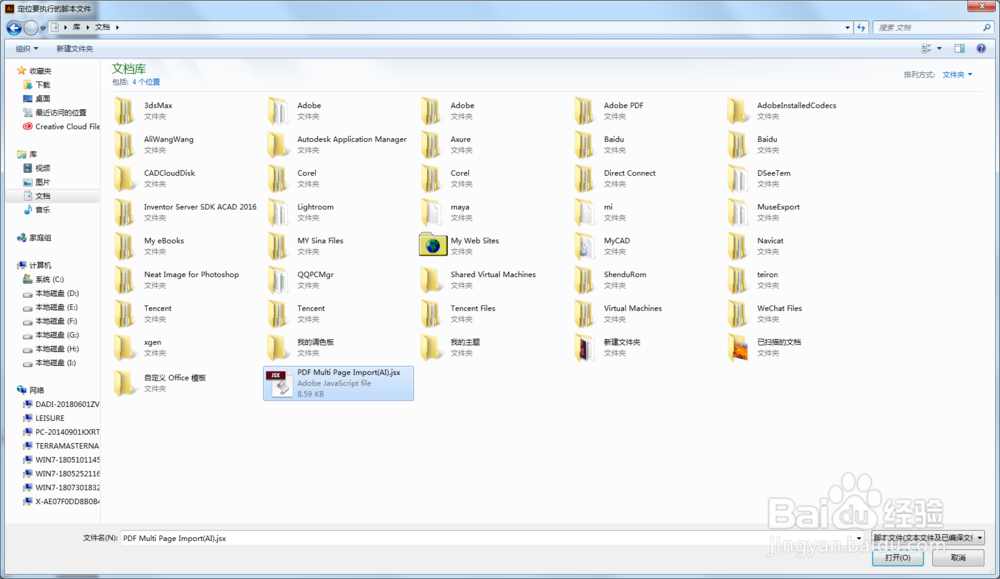This screenshot has width=1000, height=579.
Task: Open the QQPCMgr folder icon
Action: (x=278, y=280)
